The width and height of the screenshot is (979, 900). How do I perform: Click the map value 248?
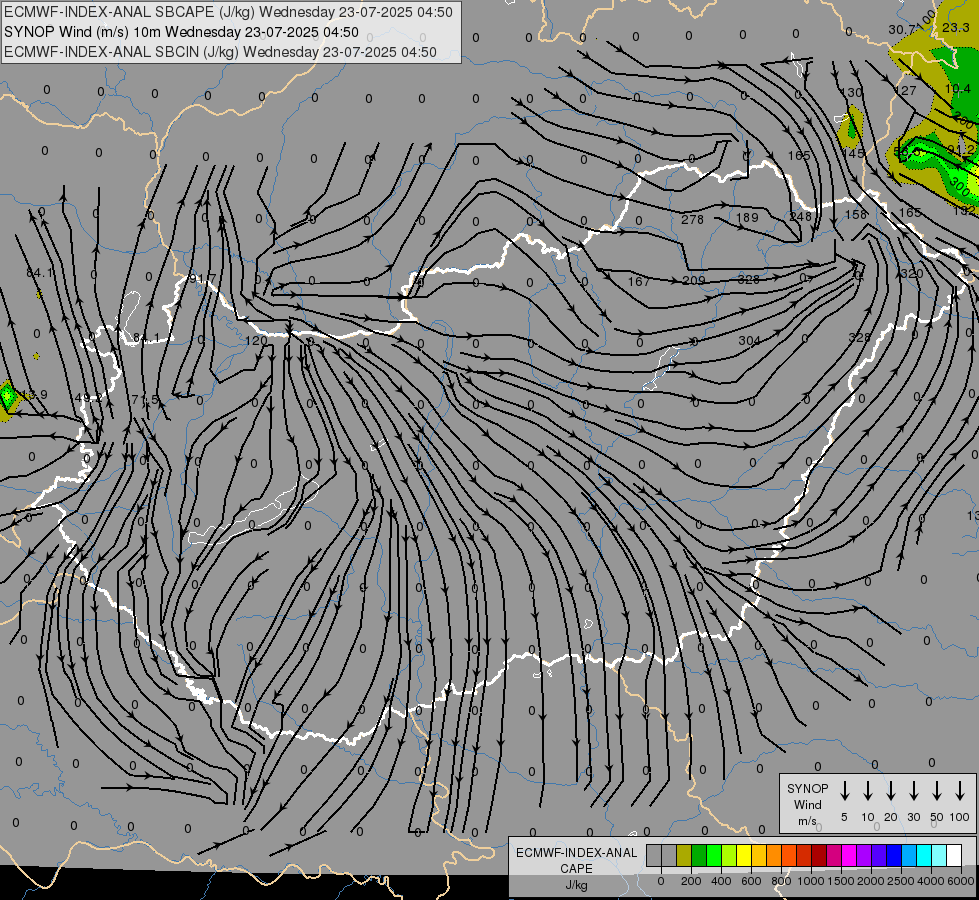pyautogui.click(x=800, y=216)
